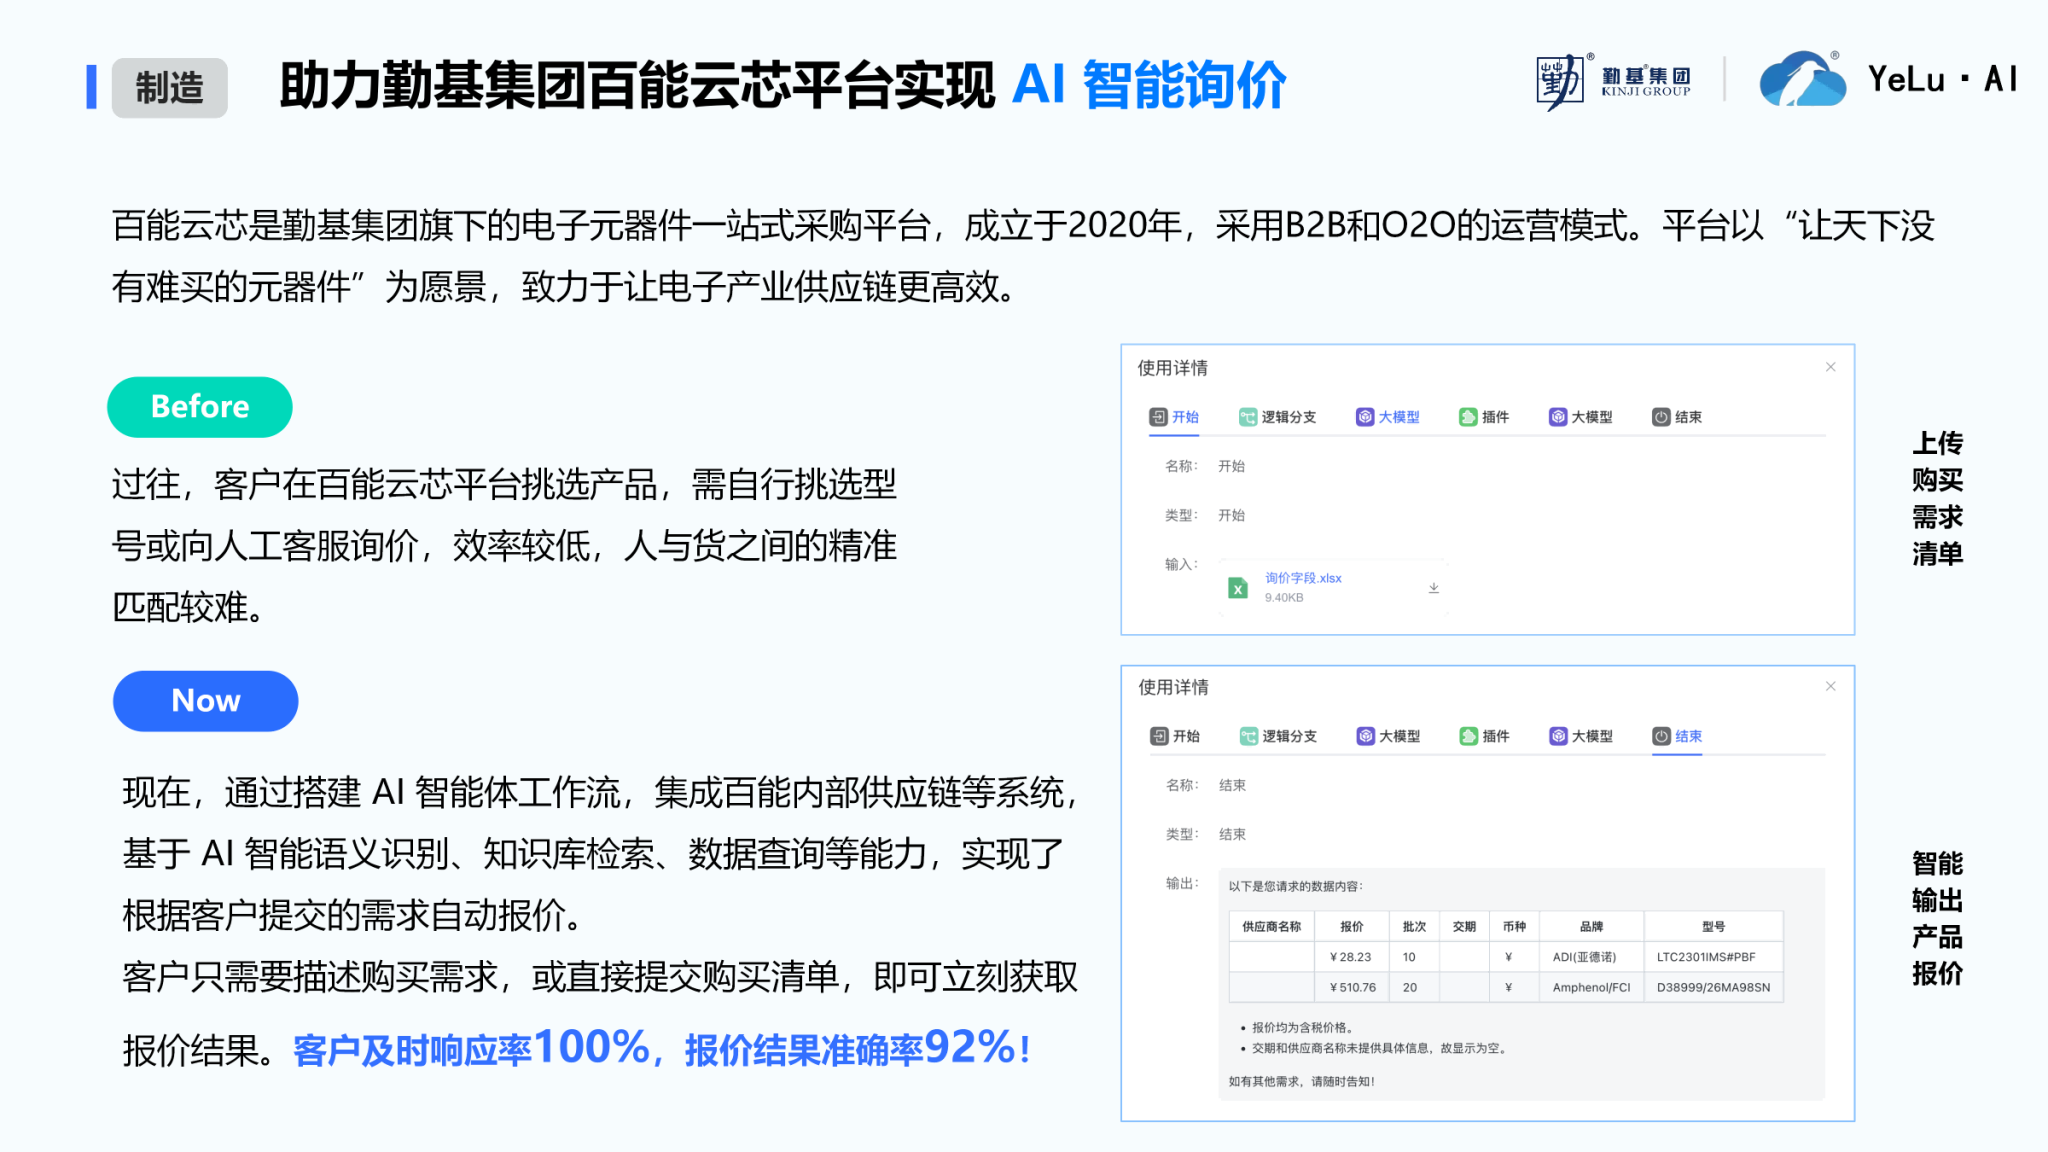Screen dimensions: 2048x1152
Task: Click the 智能输出产品报价 side caption
Action: (1937, 918)
